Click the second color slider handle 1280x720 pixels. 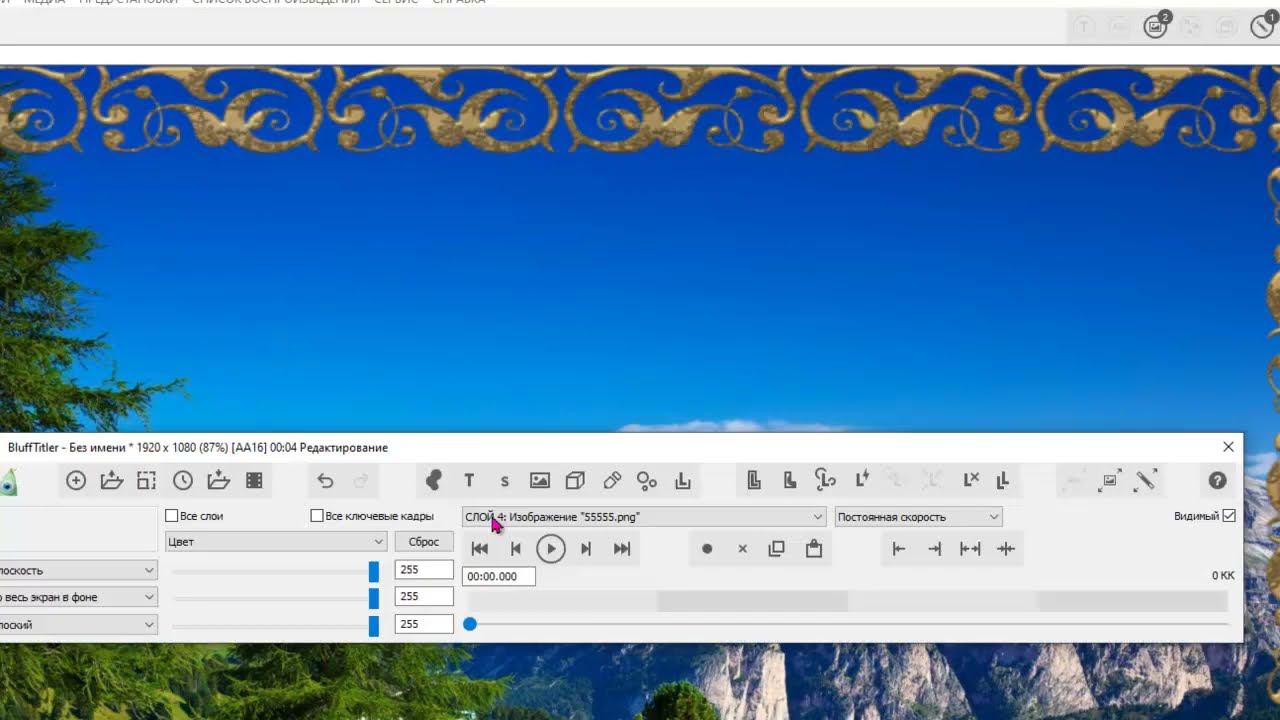tap(374, 598)
